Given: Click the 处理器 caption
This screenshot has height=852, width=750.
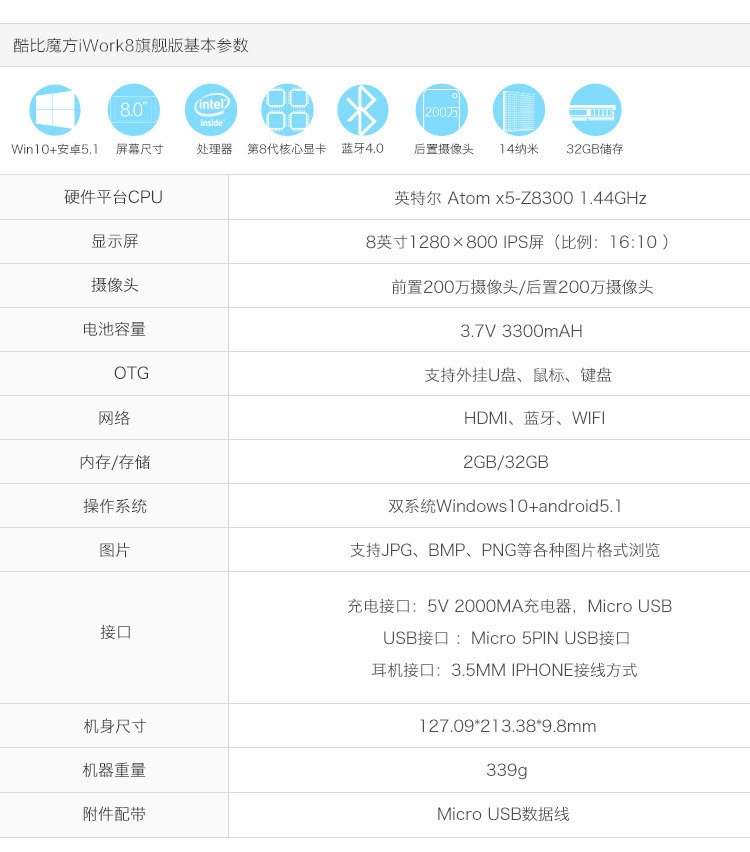Looking at the screenshot, I should pyautogui.click(x=215, y=149).
